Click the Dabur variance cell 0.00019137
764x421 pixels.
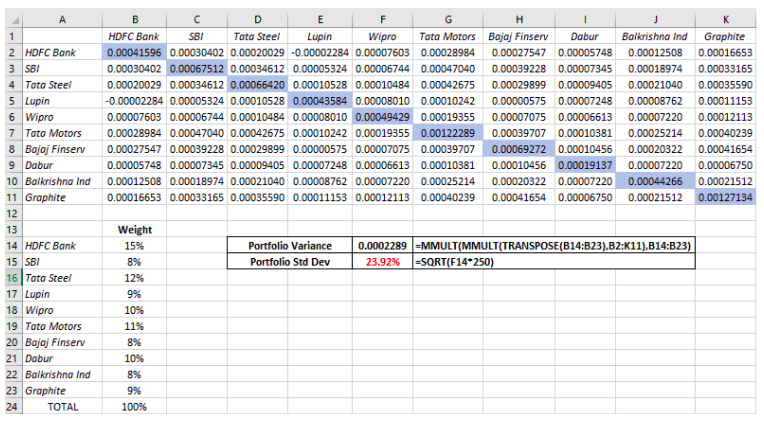coord(585,165)
